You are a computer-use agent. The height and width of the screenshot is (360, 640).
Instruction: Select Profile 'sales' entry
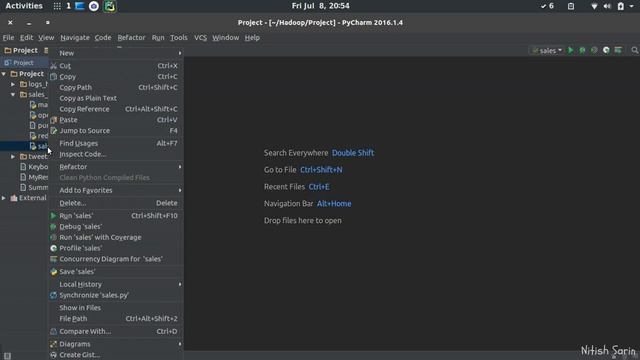click(116, 248)
